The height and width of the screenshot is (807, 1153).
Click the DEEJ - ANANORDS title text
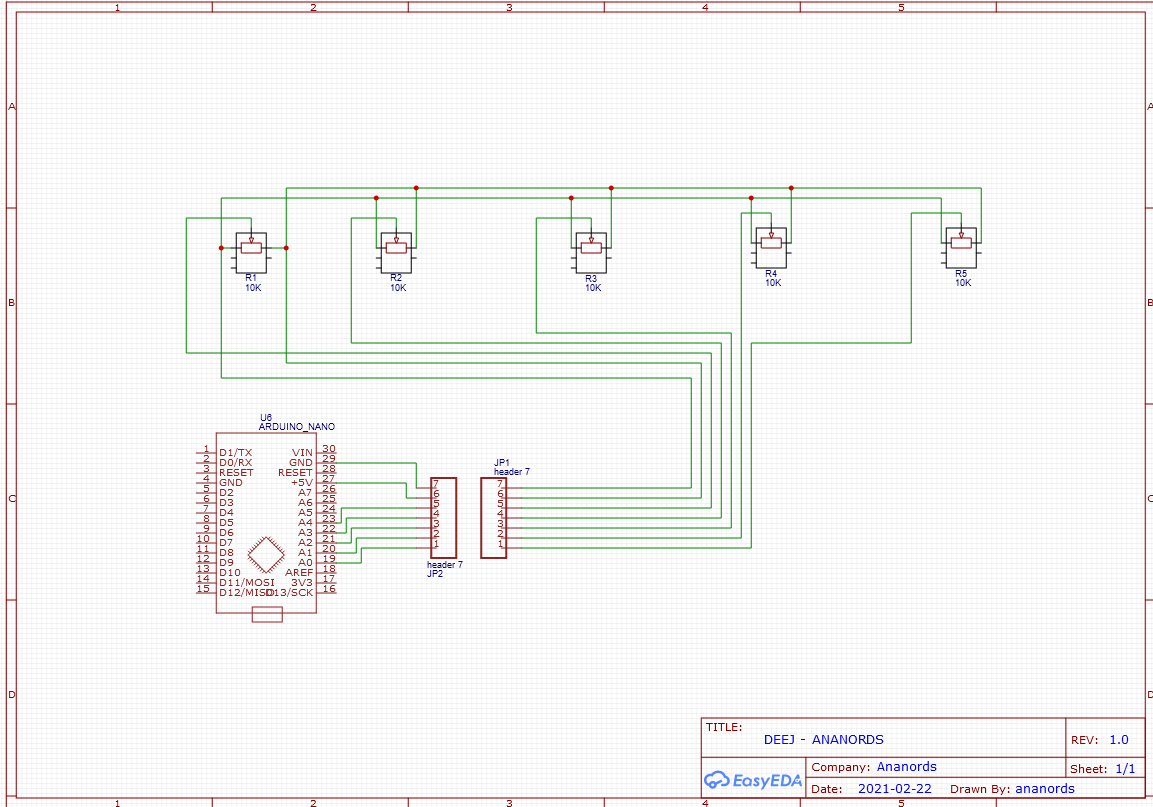pos(824,740)
